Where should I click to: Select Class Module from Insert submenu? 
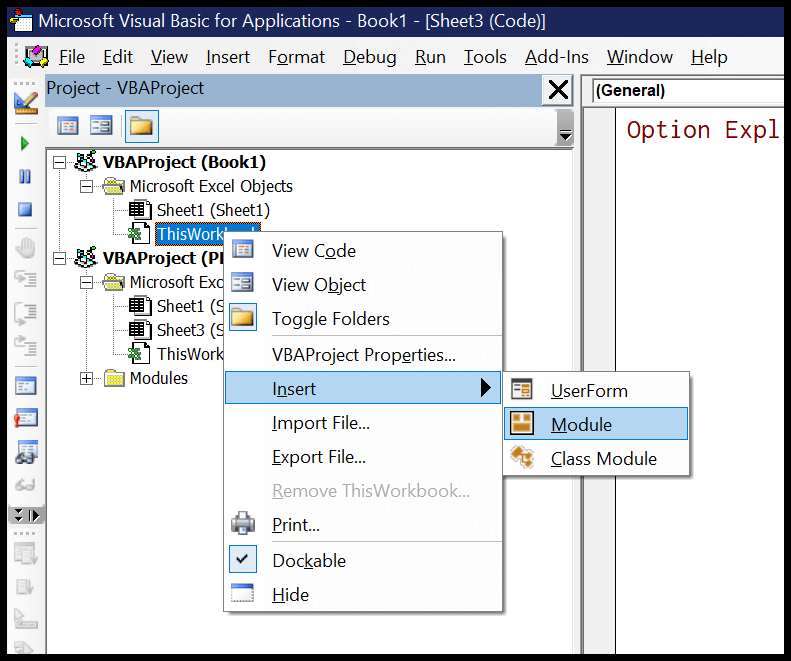(x=596, y=459)
